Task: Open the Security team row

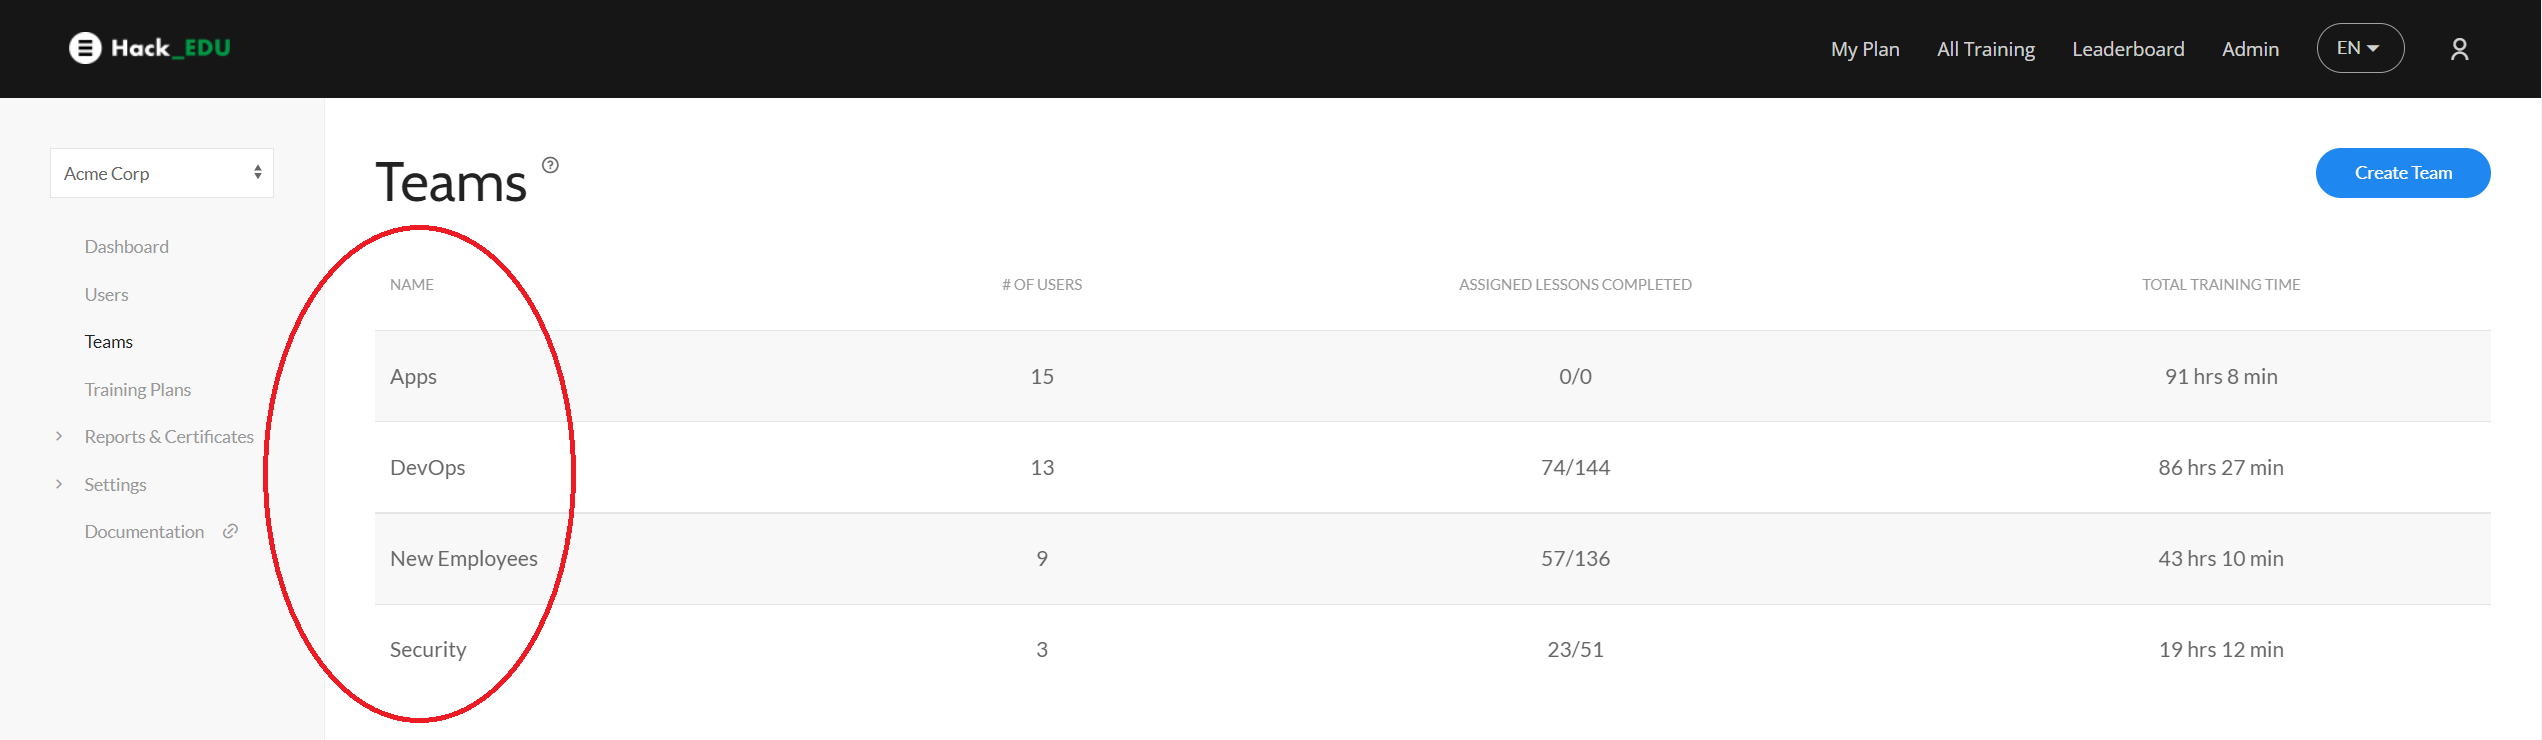Action: (428, 649)
